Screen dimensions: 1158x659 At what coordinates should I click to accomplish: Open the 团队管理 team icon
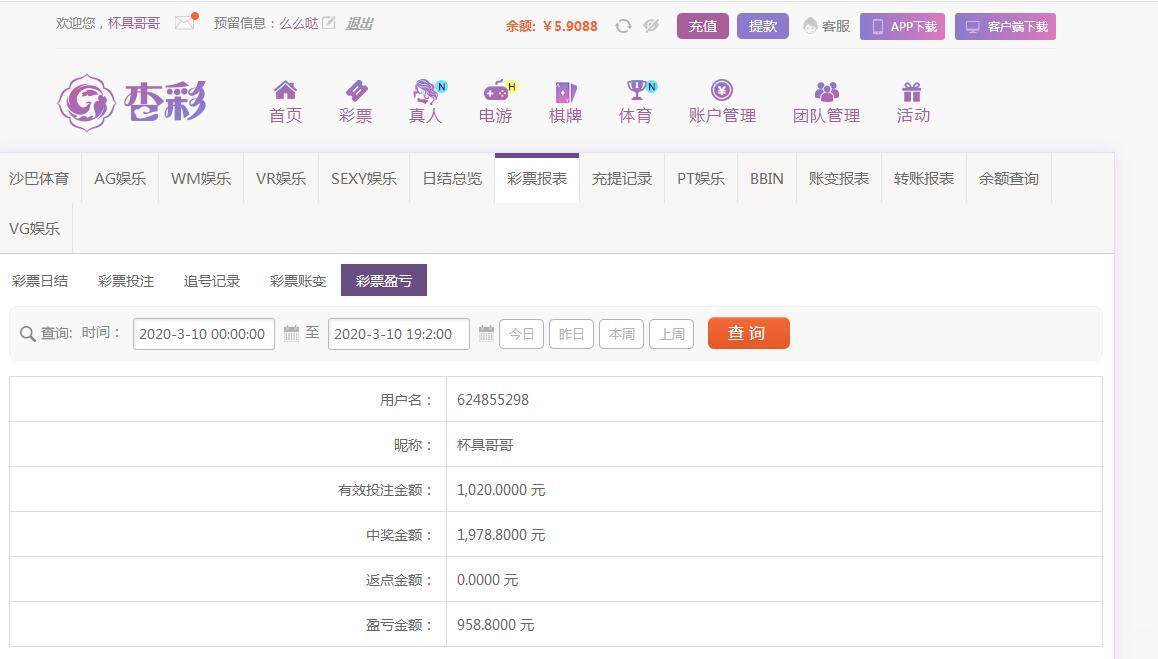click(x=826, y=92)
